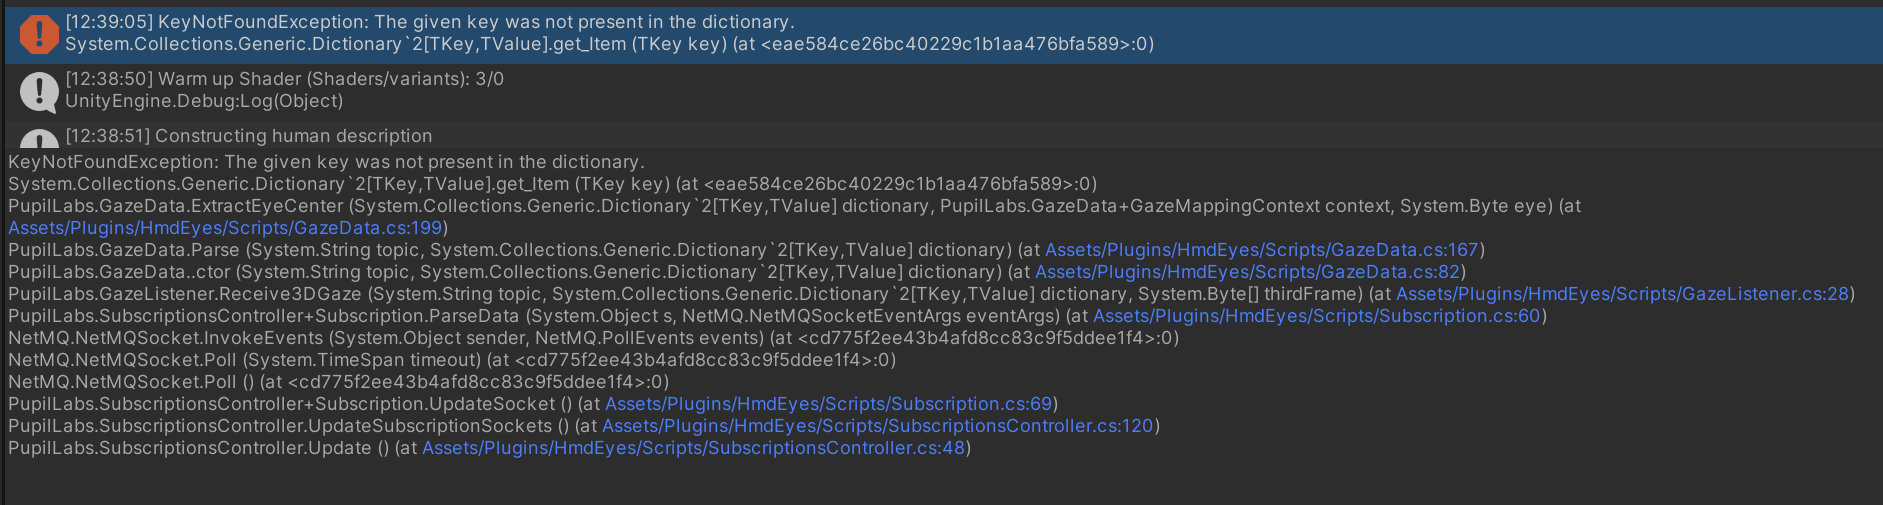Image resolution: width=1883 pixels, height=505 pixels.
Task: Click the NetMQ.NetMQSocket.InvokeEvents stack trace line
Action: 593,338
